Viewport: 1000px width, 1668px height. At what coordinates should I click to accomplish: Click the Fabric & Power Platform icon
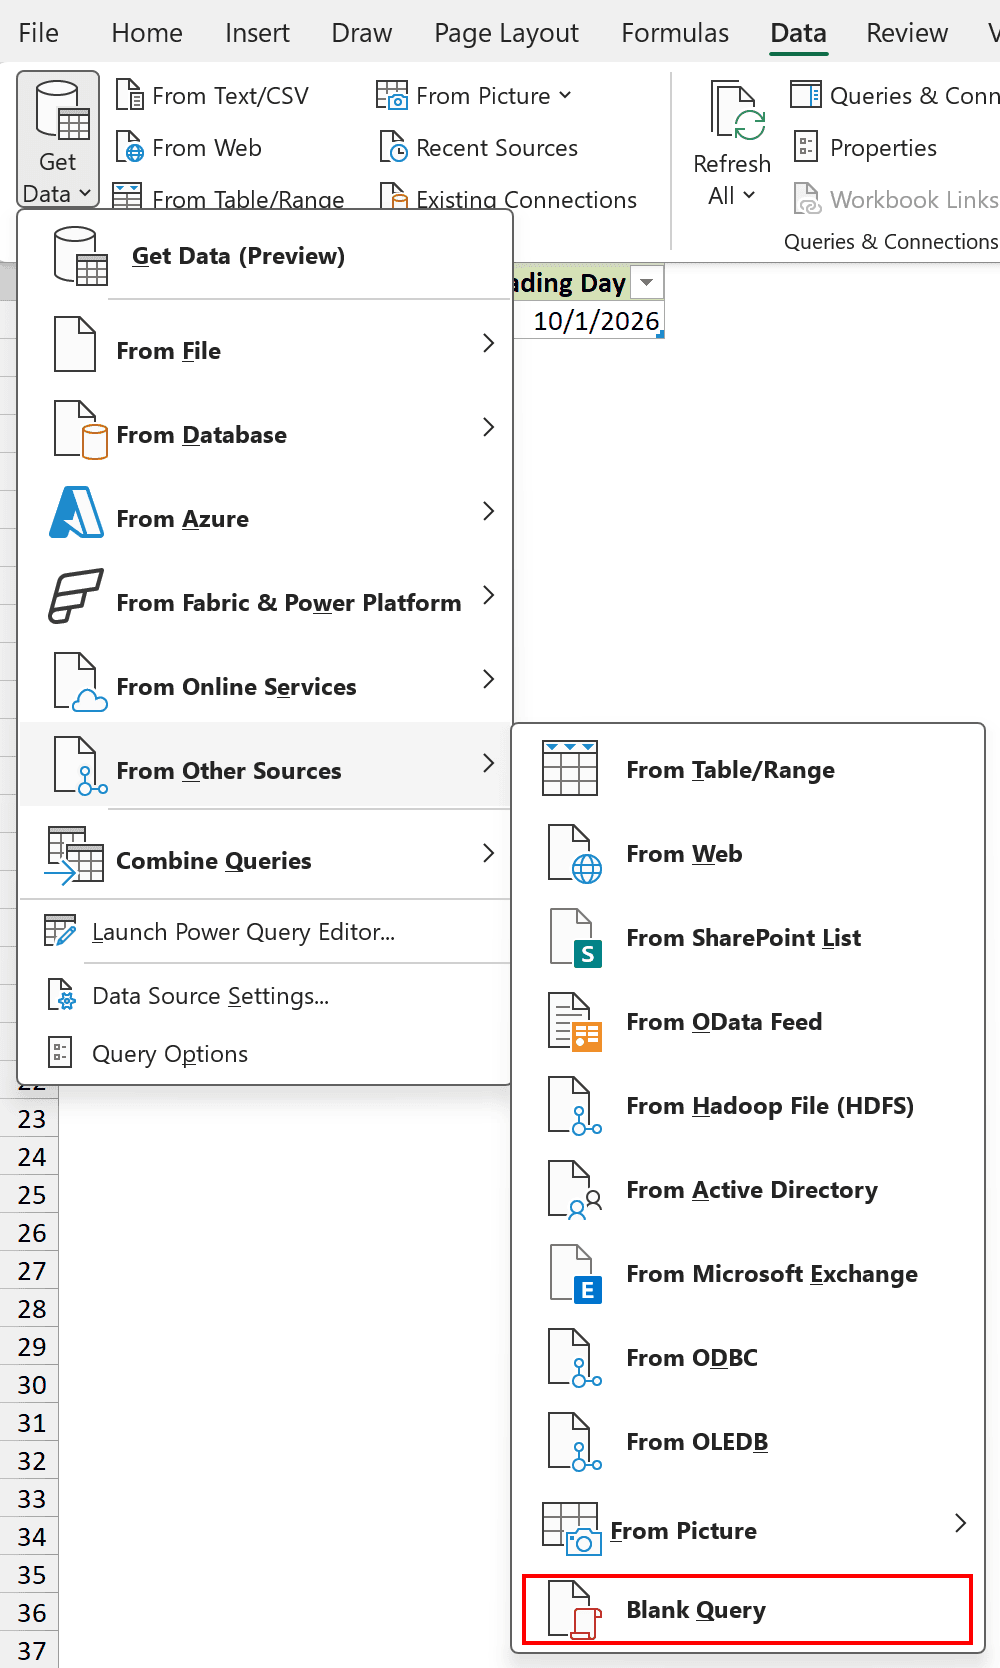(76, 597)
